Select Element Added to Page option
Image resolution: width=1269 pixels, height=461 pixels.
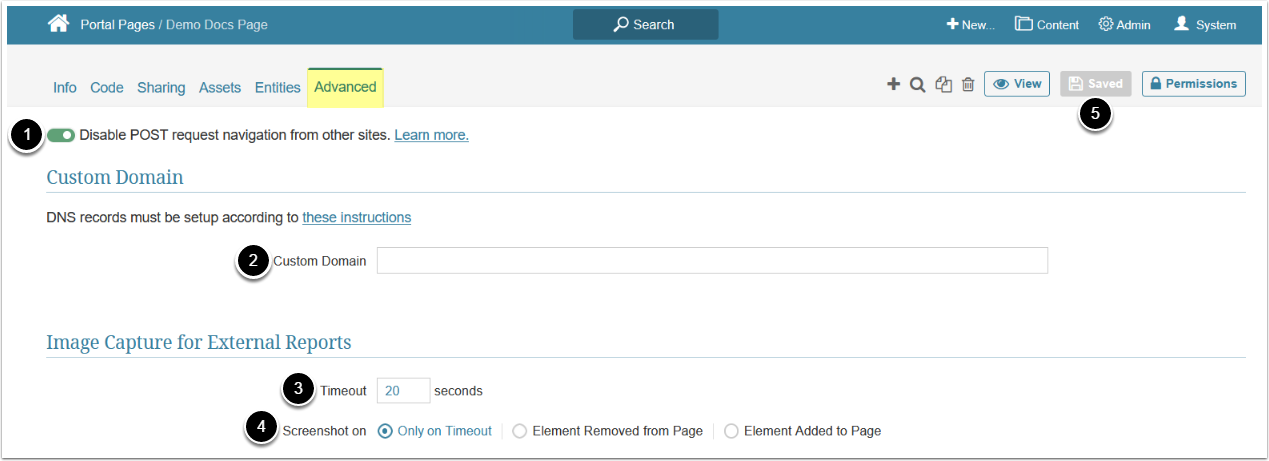coord(732,431)
